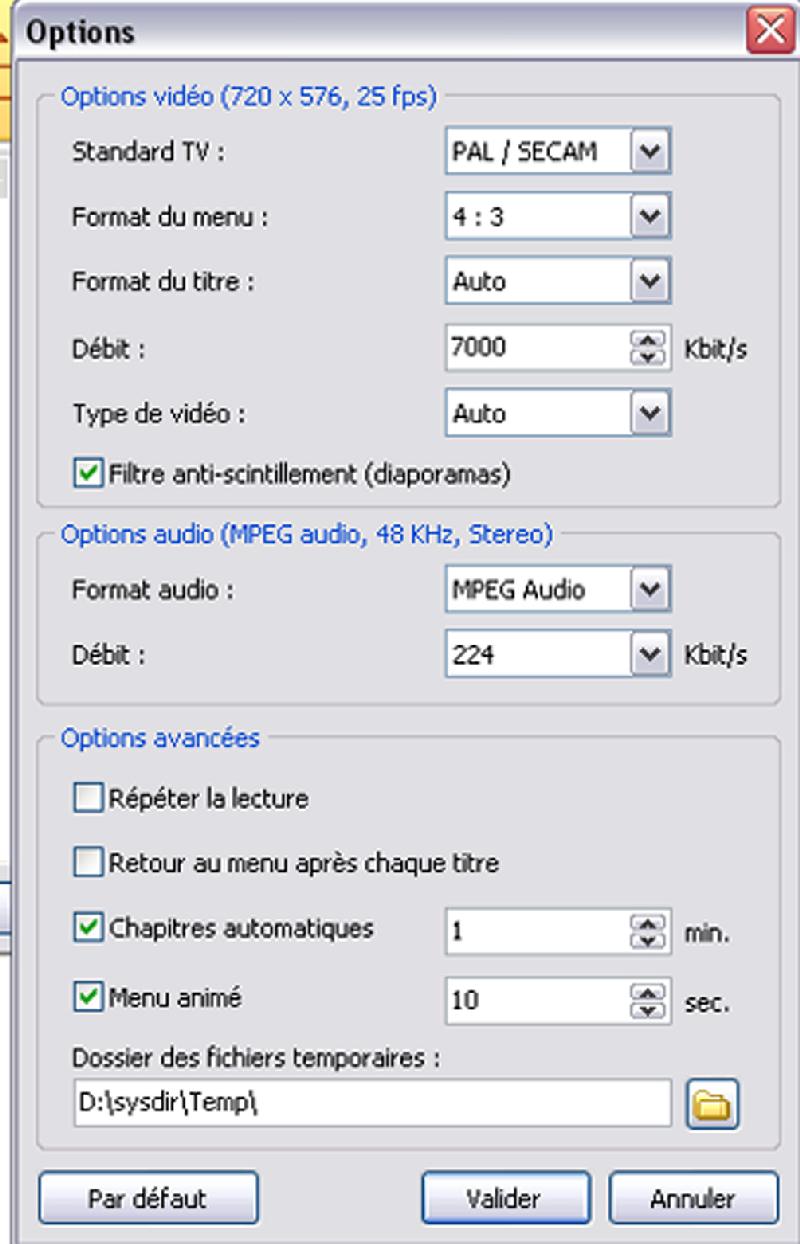The height and width of the screenshot is (1244, 800).
Task: Uncheck Chapitres automatiques
Action: [89, 927]
